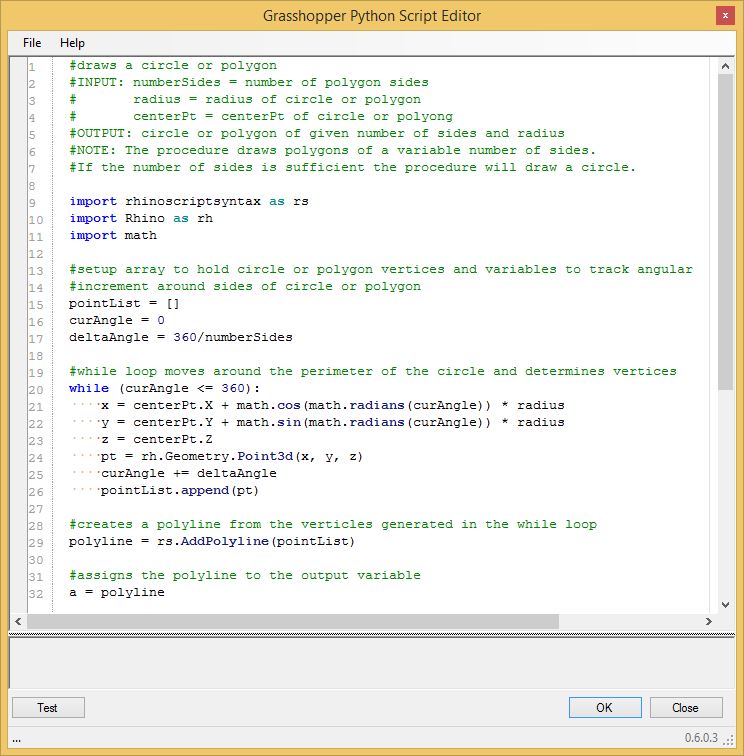Click line number 20 in gutter
The width and height of the screenshot is (744, 756).
[36, 390]
